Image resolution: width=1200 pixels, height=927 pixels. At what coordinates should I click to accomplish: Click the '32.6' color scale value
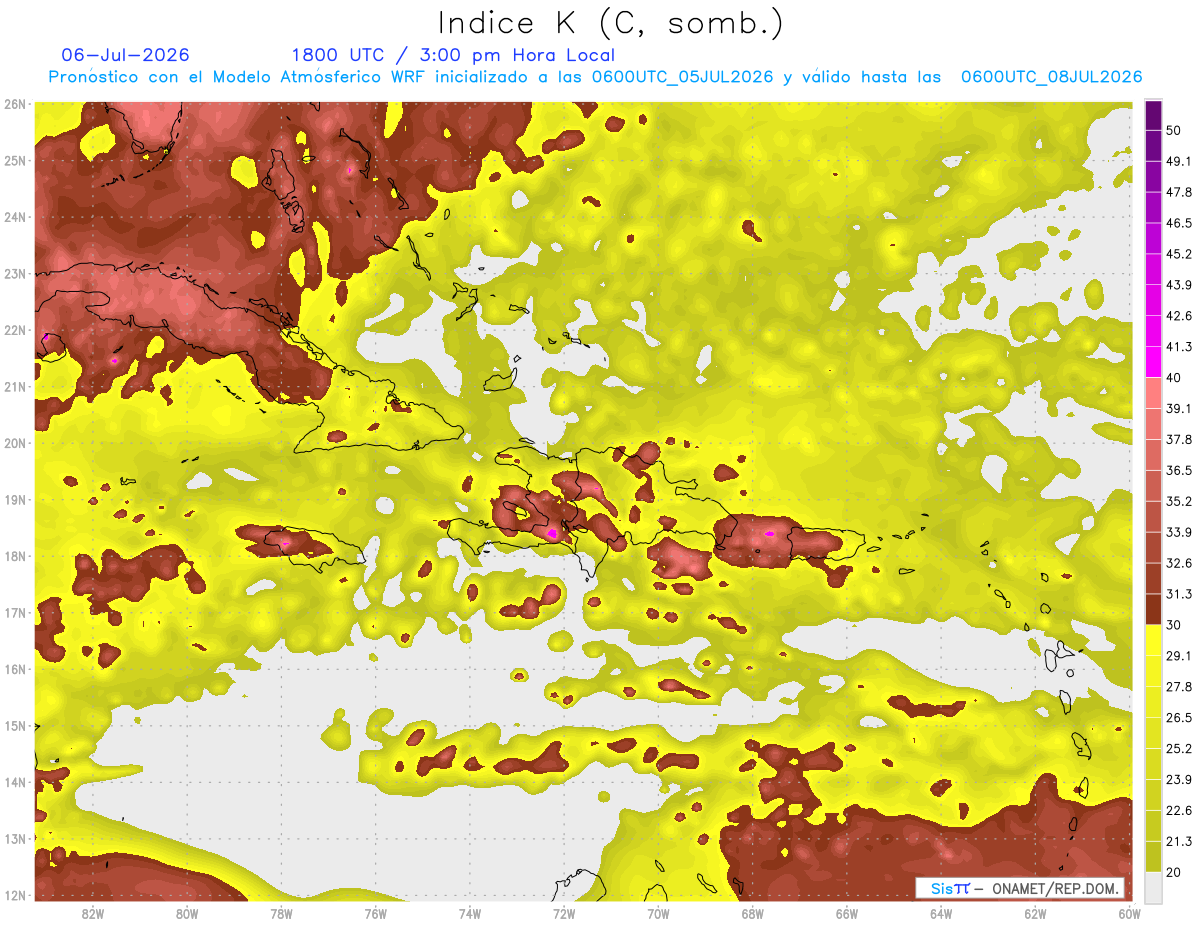(1179, 563)
